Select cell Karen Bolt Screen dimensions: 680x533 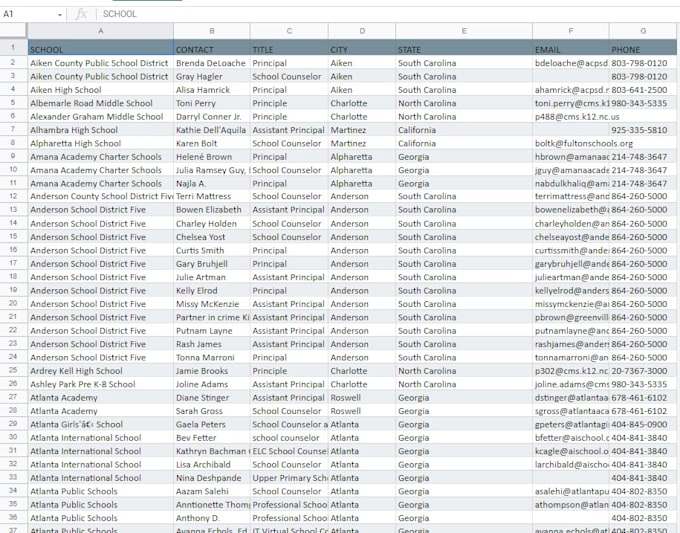coord(212,144)
